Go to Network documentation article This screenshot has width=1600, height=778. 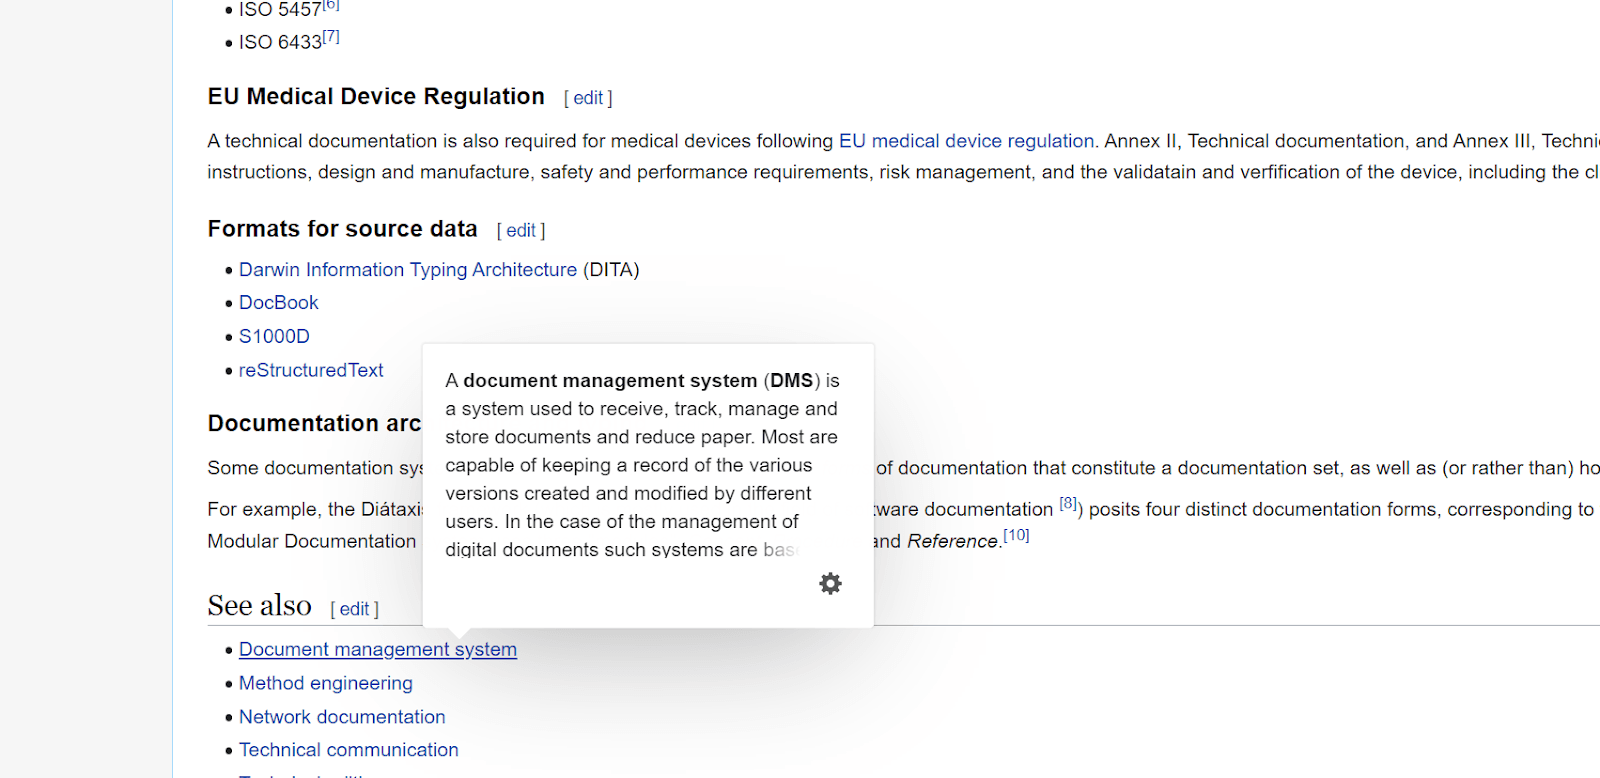point(342,717)
